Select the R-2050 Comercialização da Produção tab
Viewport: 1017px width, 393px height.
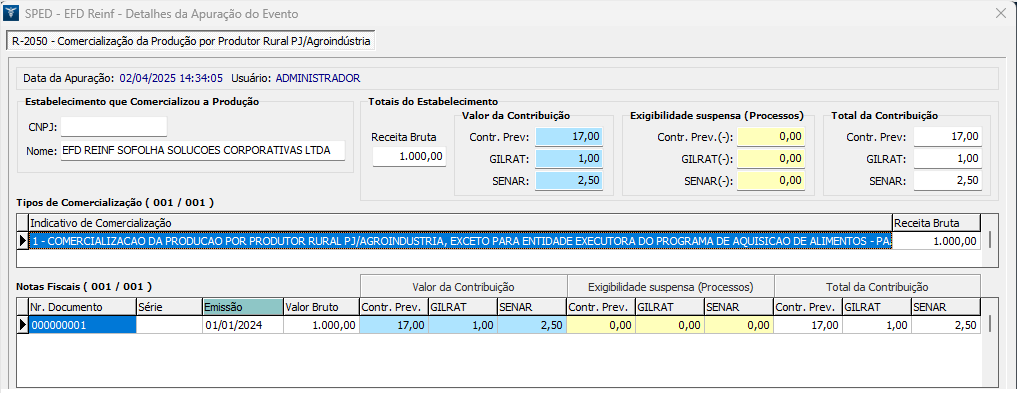tap(191, 42)
